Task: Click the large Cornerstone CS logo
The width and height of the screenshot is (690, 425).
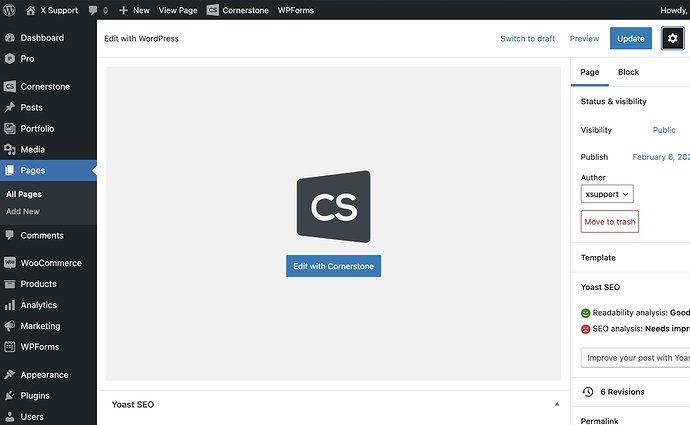Action: point(334,206)
